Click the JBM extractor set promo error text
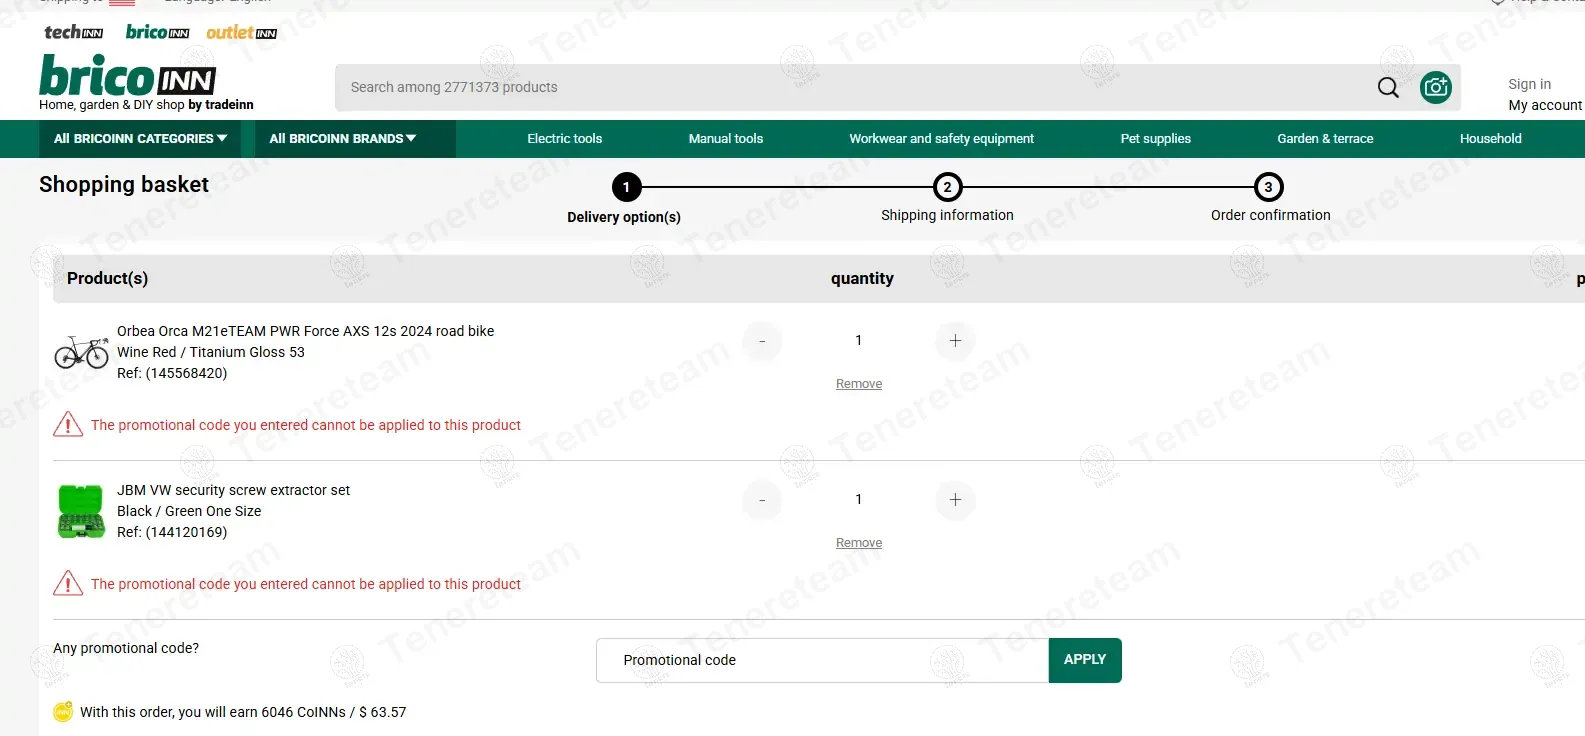 point(306,584)
